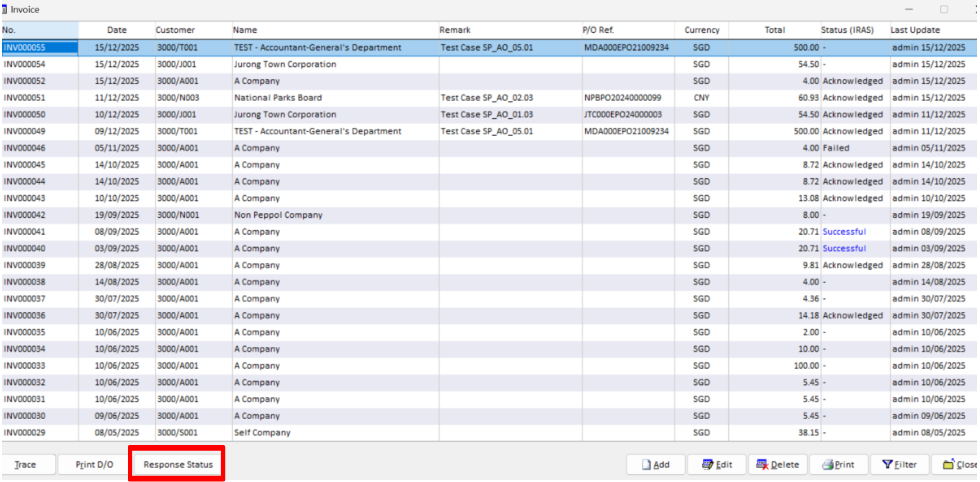Sort by the No. column header
Viewport: 980px width, 482px height.
click(x=39, y=30)
